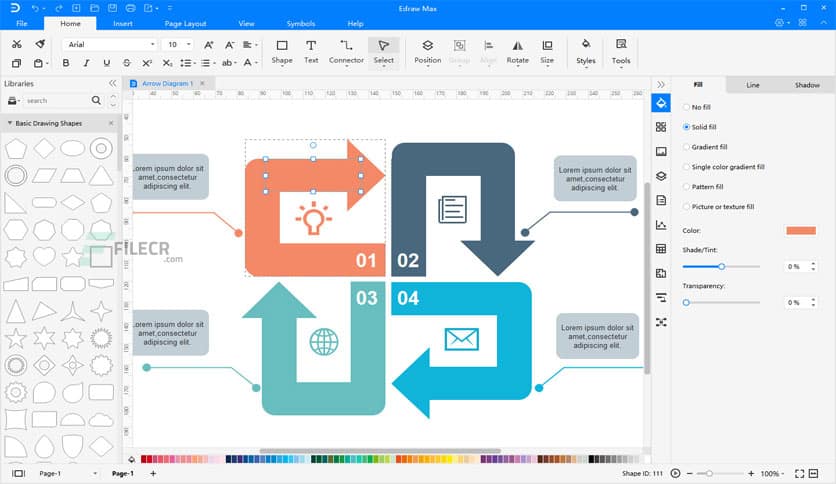Select the Text tool

pos(311,52)
